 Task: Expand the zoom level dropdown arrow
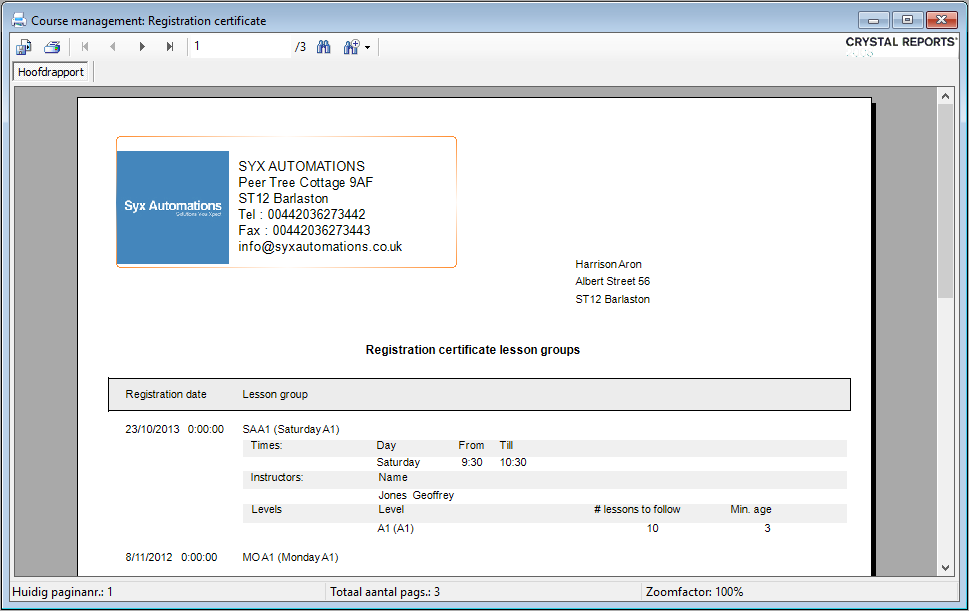click(x=368, y=48)
